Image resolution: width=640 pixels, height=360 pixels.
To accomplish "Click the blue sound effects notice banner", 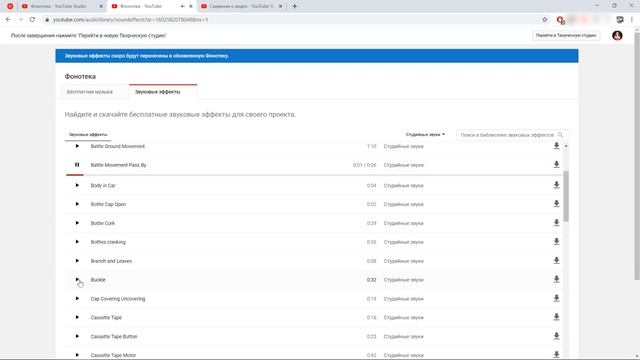I will point(317,56).
